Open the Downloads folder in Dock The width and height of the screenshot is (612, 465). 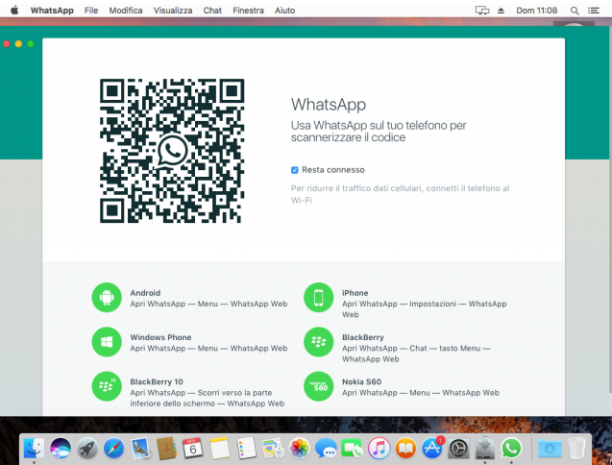click(x=550, y=448)
